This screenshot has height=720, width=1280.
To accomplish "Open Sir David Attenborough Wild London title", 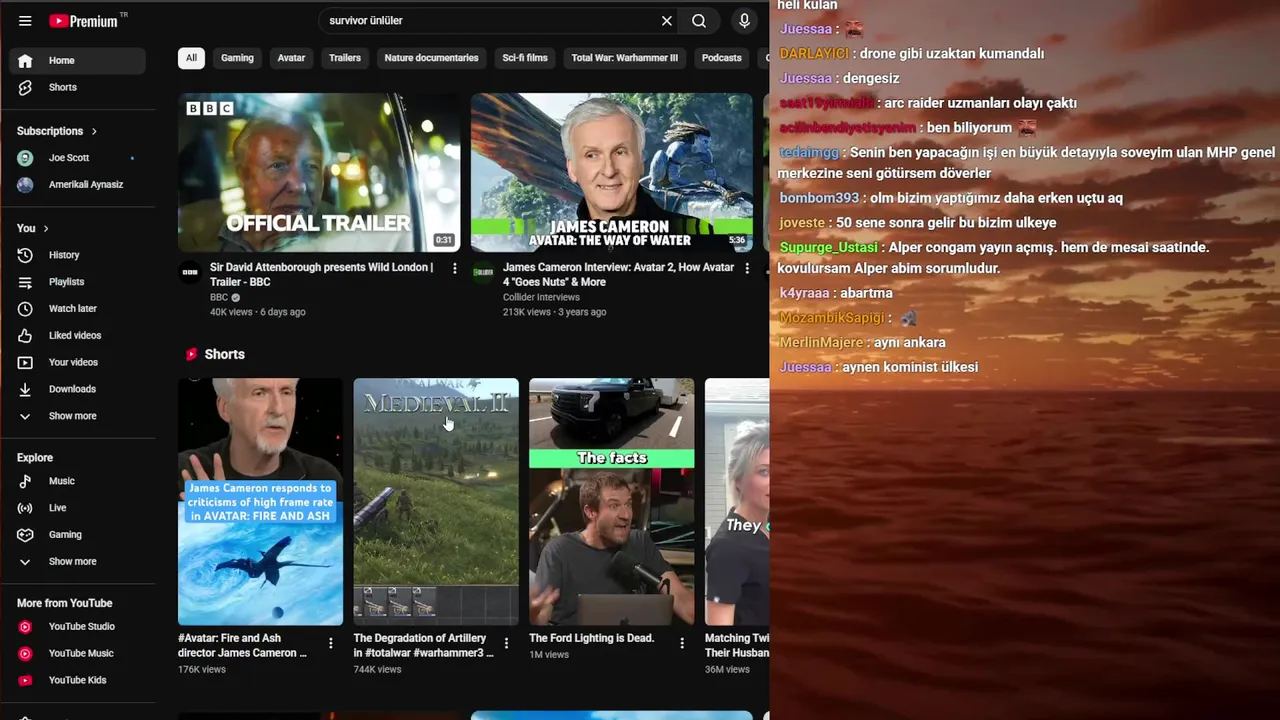I will click(322, 275).
